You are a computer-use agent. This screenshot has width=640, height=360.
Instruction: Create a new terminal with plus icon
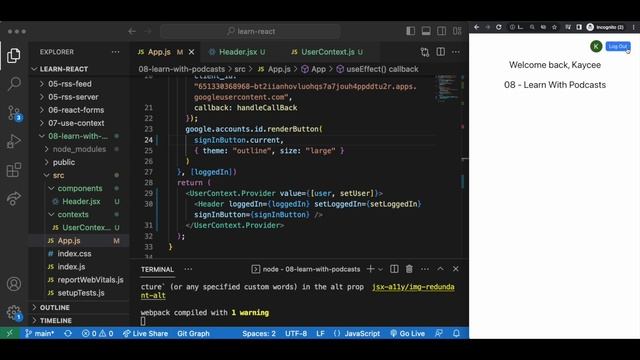370,269
